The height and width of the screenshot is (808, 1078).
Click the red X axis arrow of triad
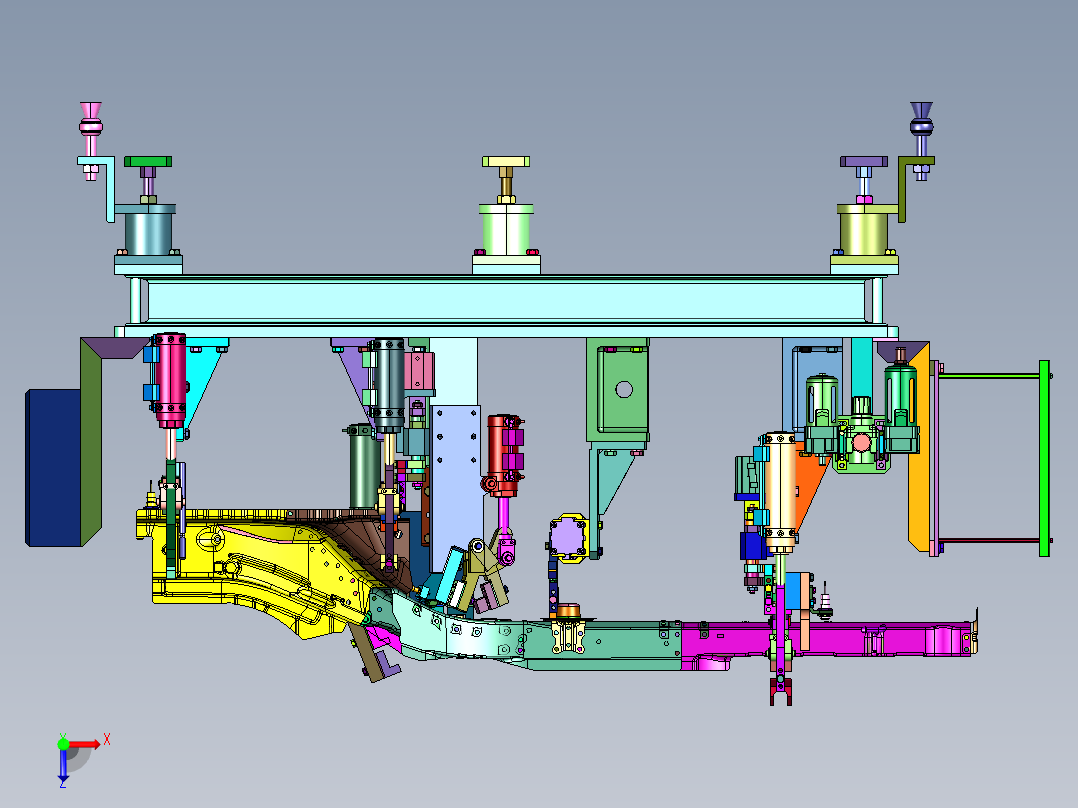84,744
